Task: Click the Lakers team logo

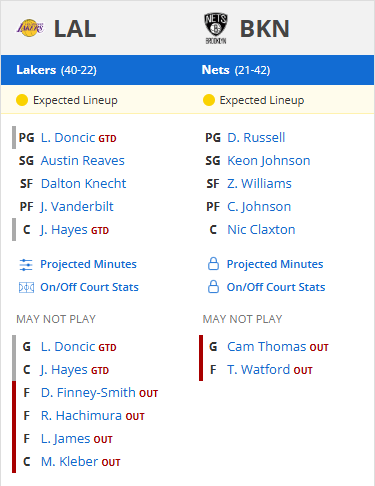Action: tap(30, 28)
